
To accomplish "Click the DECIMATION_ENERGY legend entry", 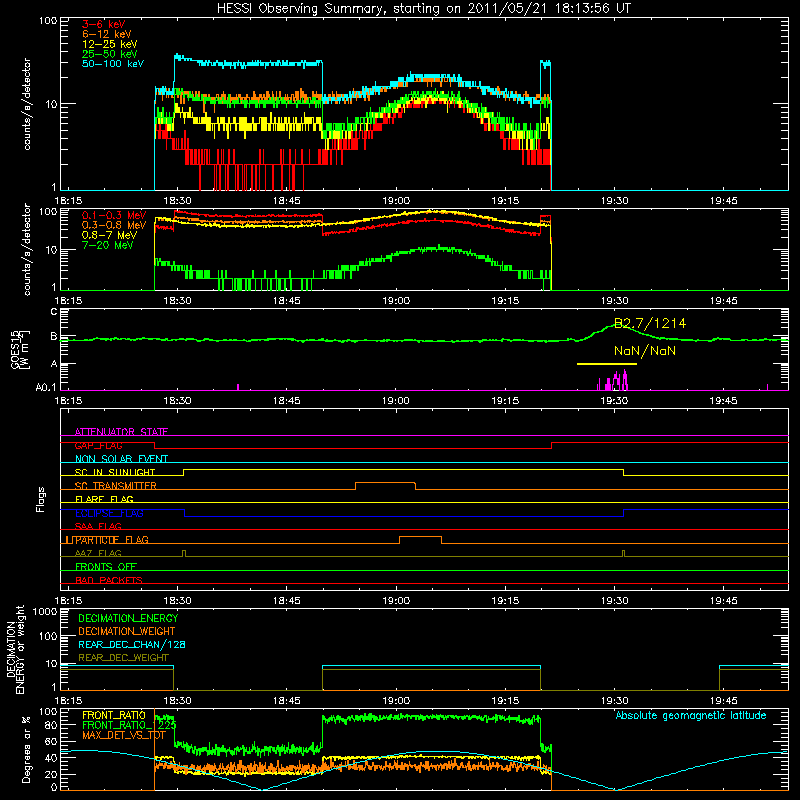I will point(128,618).
